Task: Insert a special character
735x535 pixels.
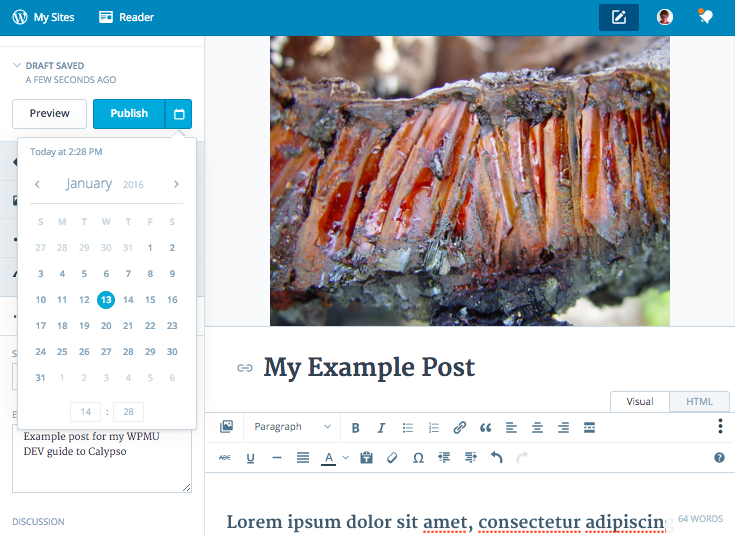Action: click(419, 458)
